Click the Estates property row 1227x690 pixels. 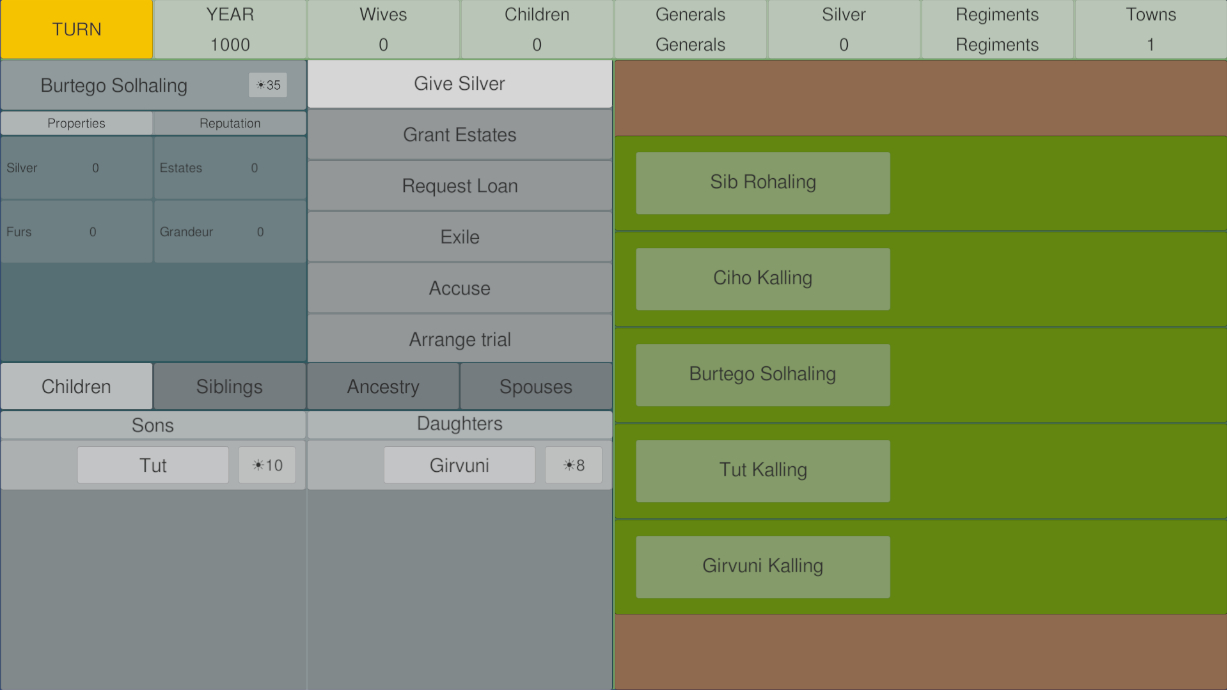click(230, 168)
